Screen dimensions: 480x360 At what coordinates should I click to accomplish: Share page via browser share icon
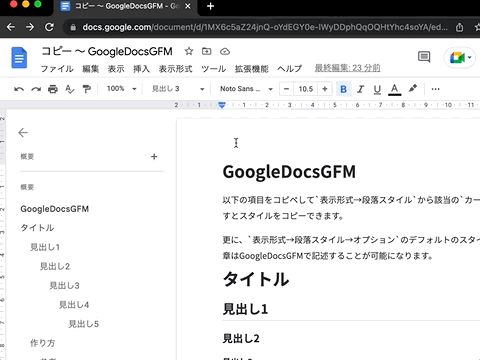pyautogui.click(x=459, y=27)
